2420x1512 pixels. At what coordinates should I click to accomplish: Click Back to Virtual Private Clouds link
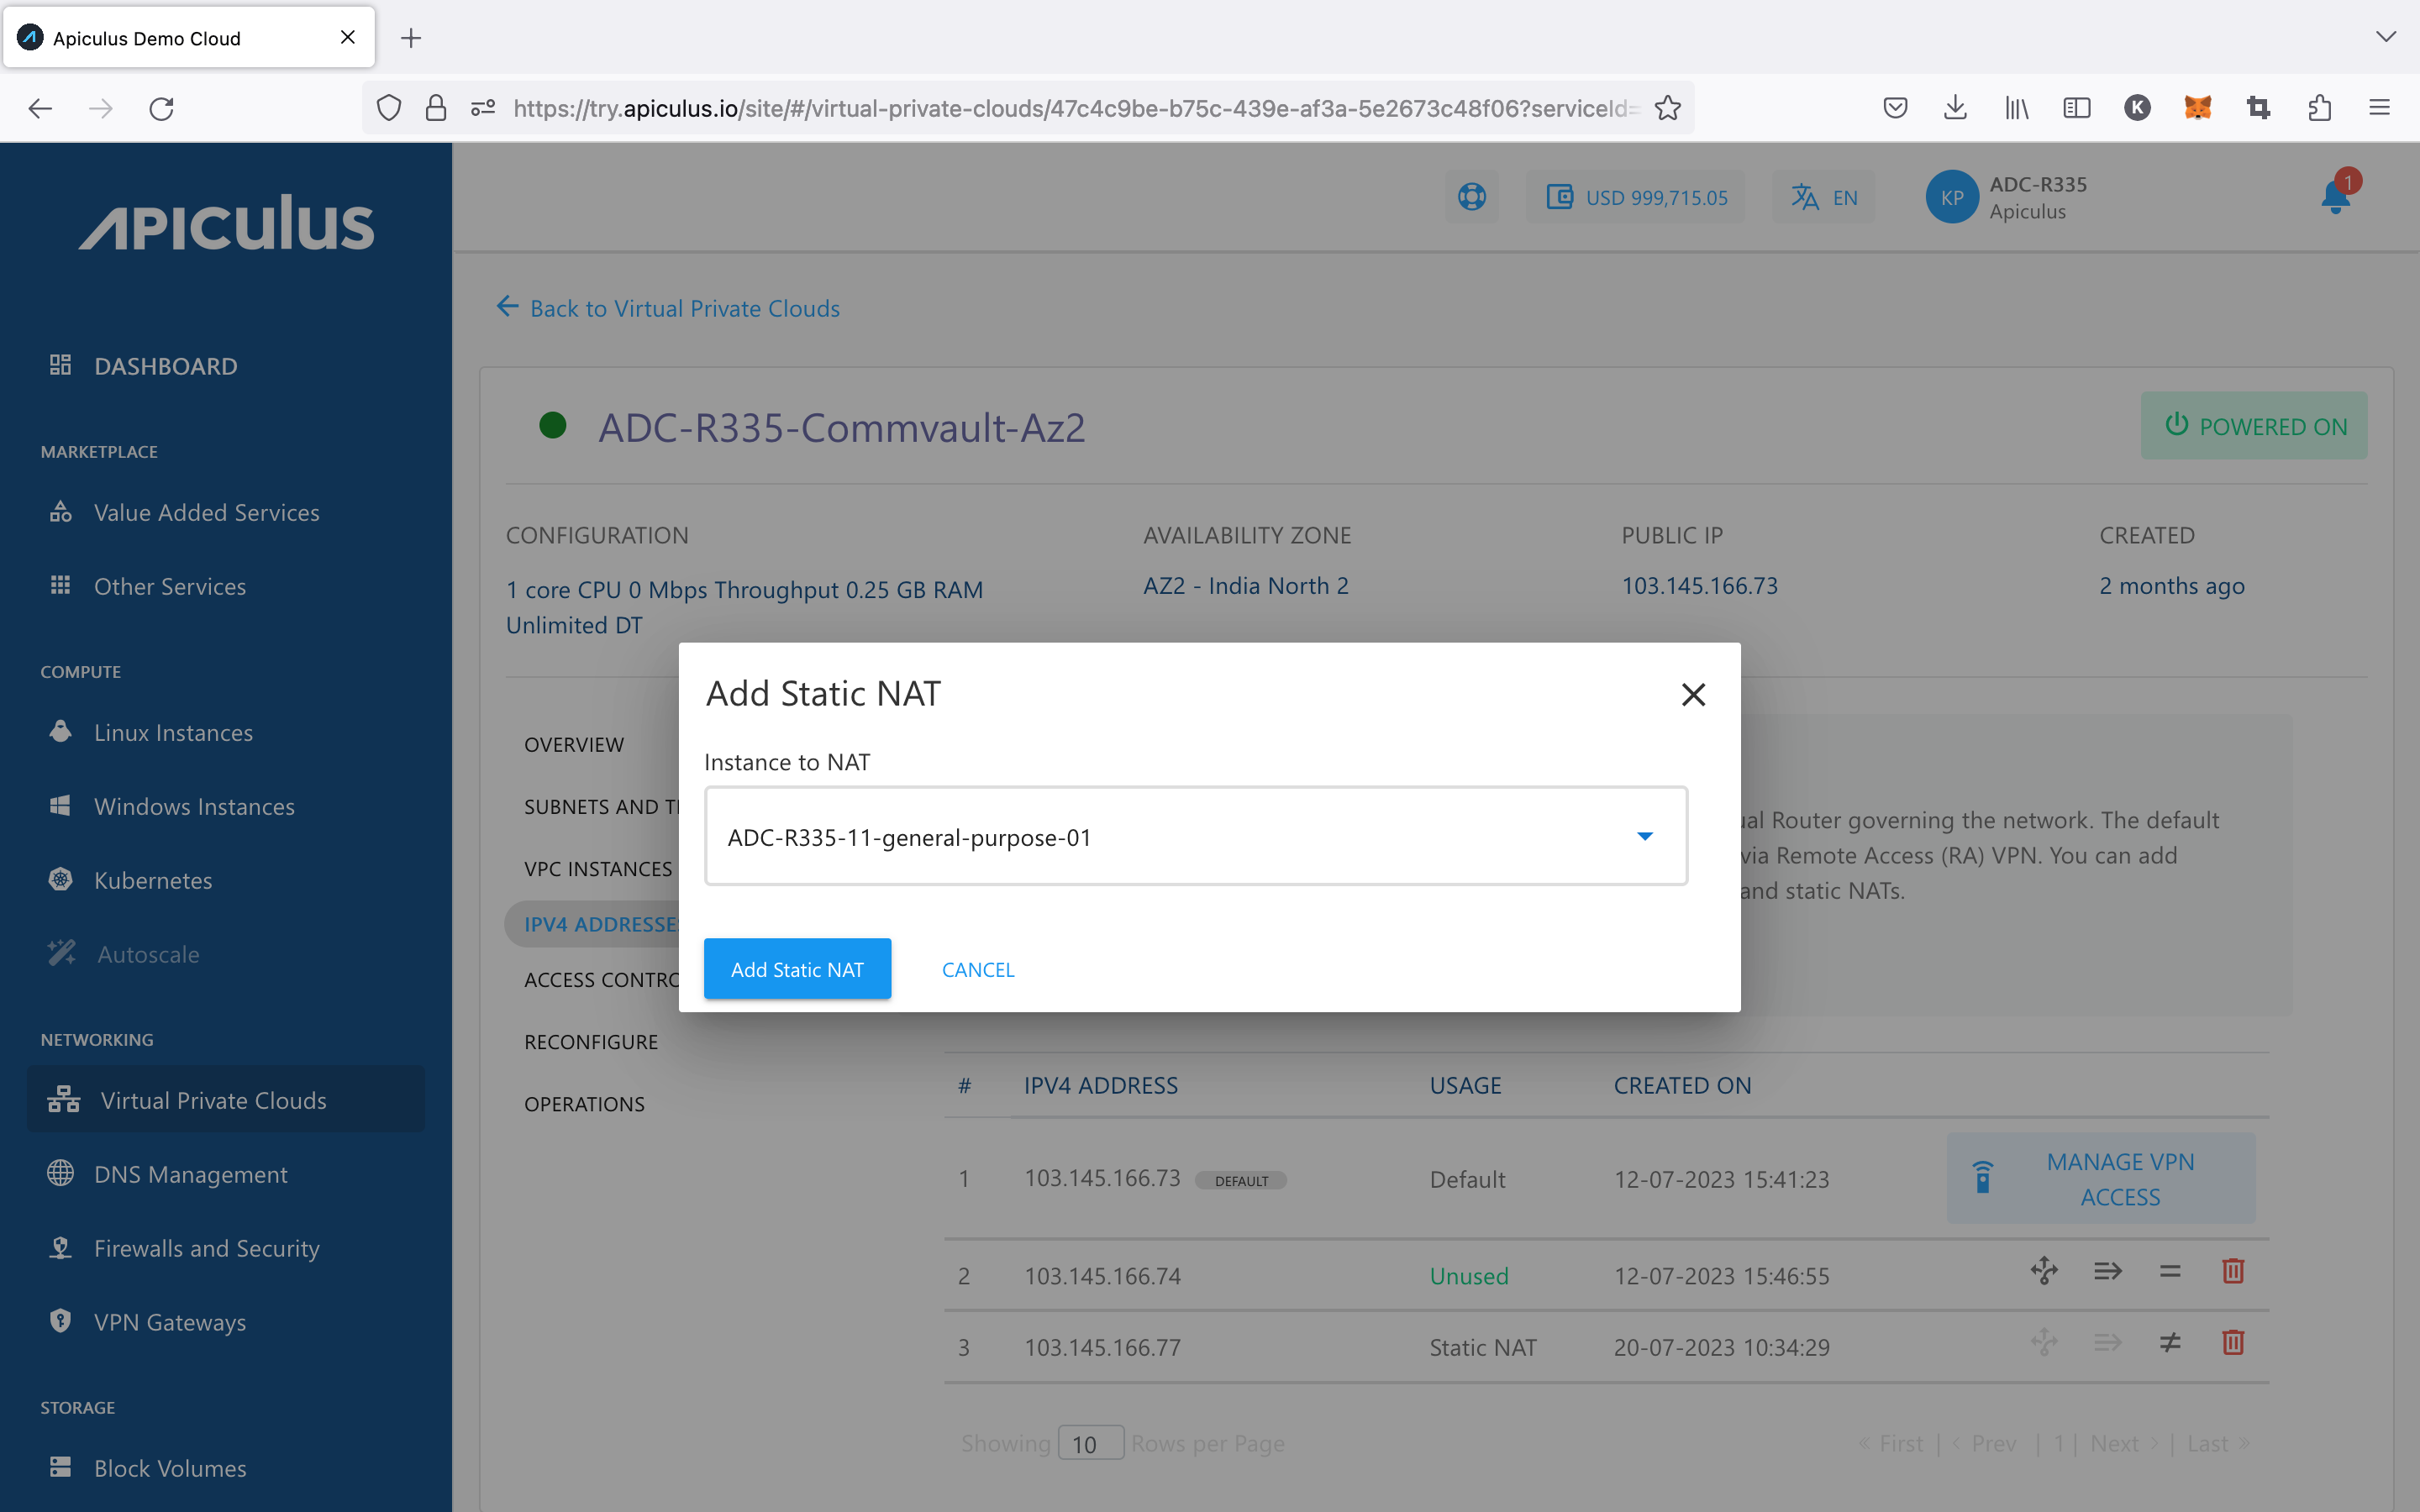coord(671,308)
